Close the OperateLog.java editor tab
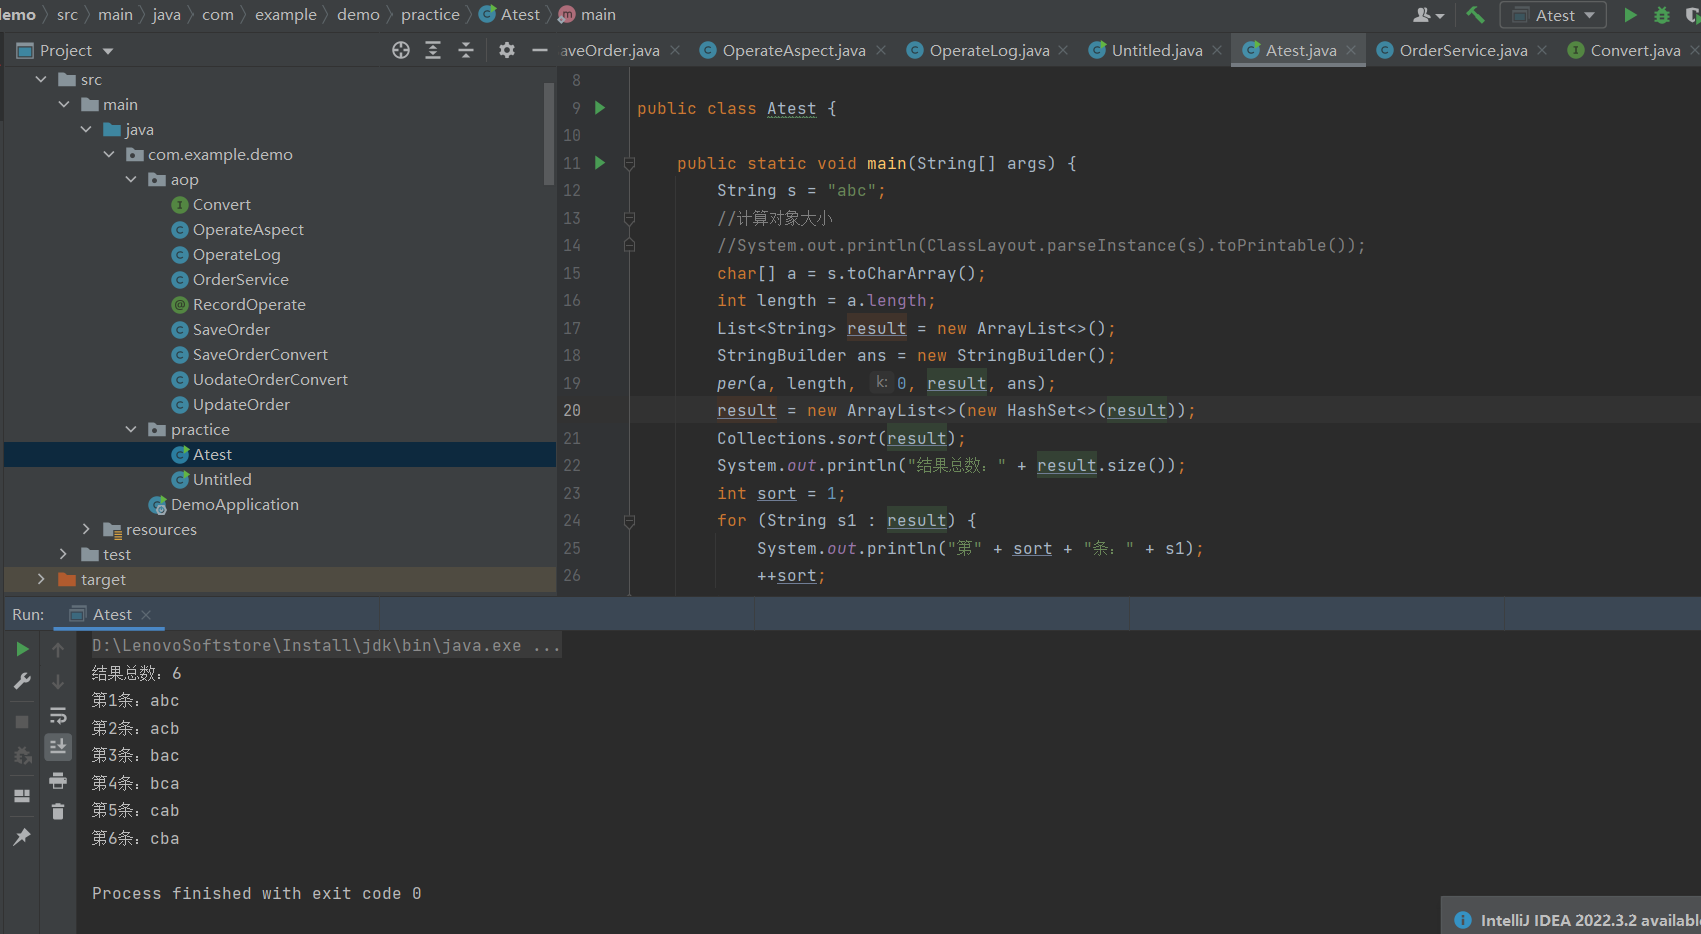The image size is (1701, 934). tap(1063, 50)
